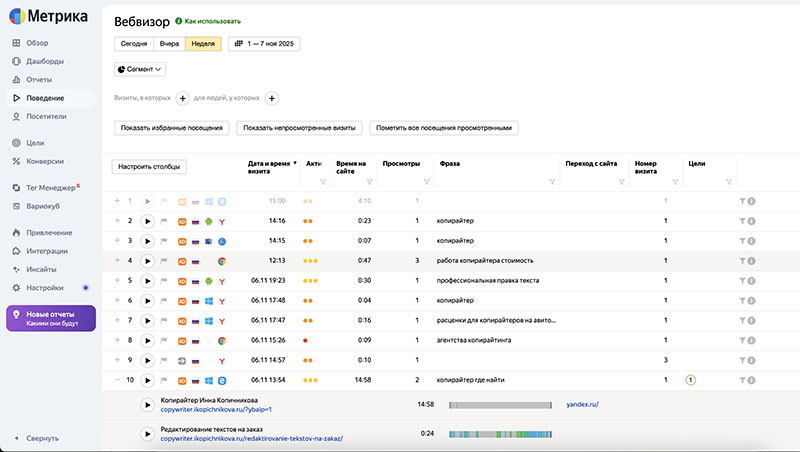The height and width of the screenshot is (452, 800).
Task: Flag visit 6 as favorite
Action: 164,301
